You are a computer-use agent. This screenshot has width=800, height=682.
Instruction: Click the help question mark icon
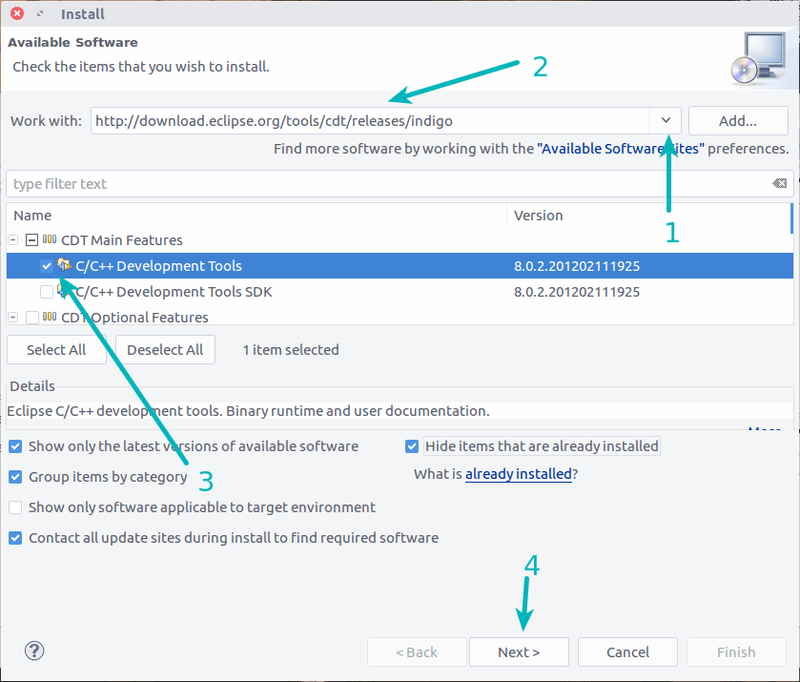34,651
